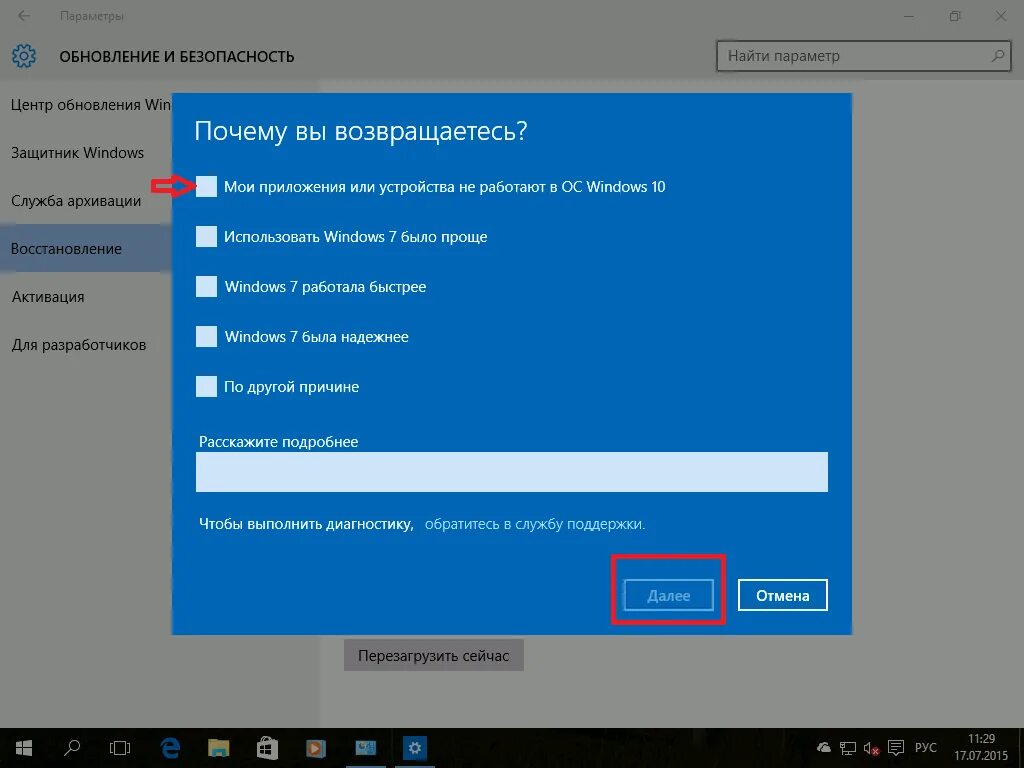Tick 'Использовать Windows 7 было проще' checkbox
The height and width of the screenshot is (768, 1024).
point(206,236)
